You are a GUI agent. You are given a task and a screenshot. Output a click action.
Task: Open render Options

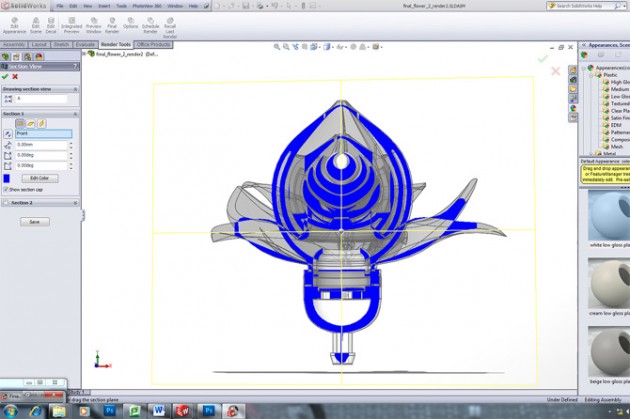click(x=131, y=27)
